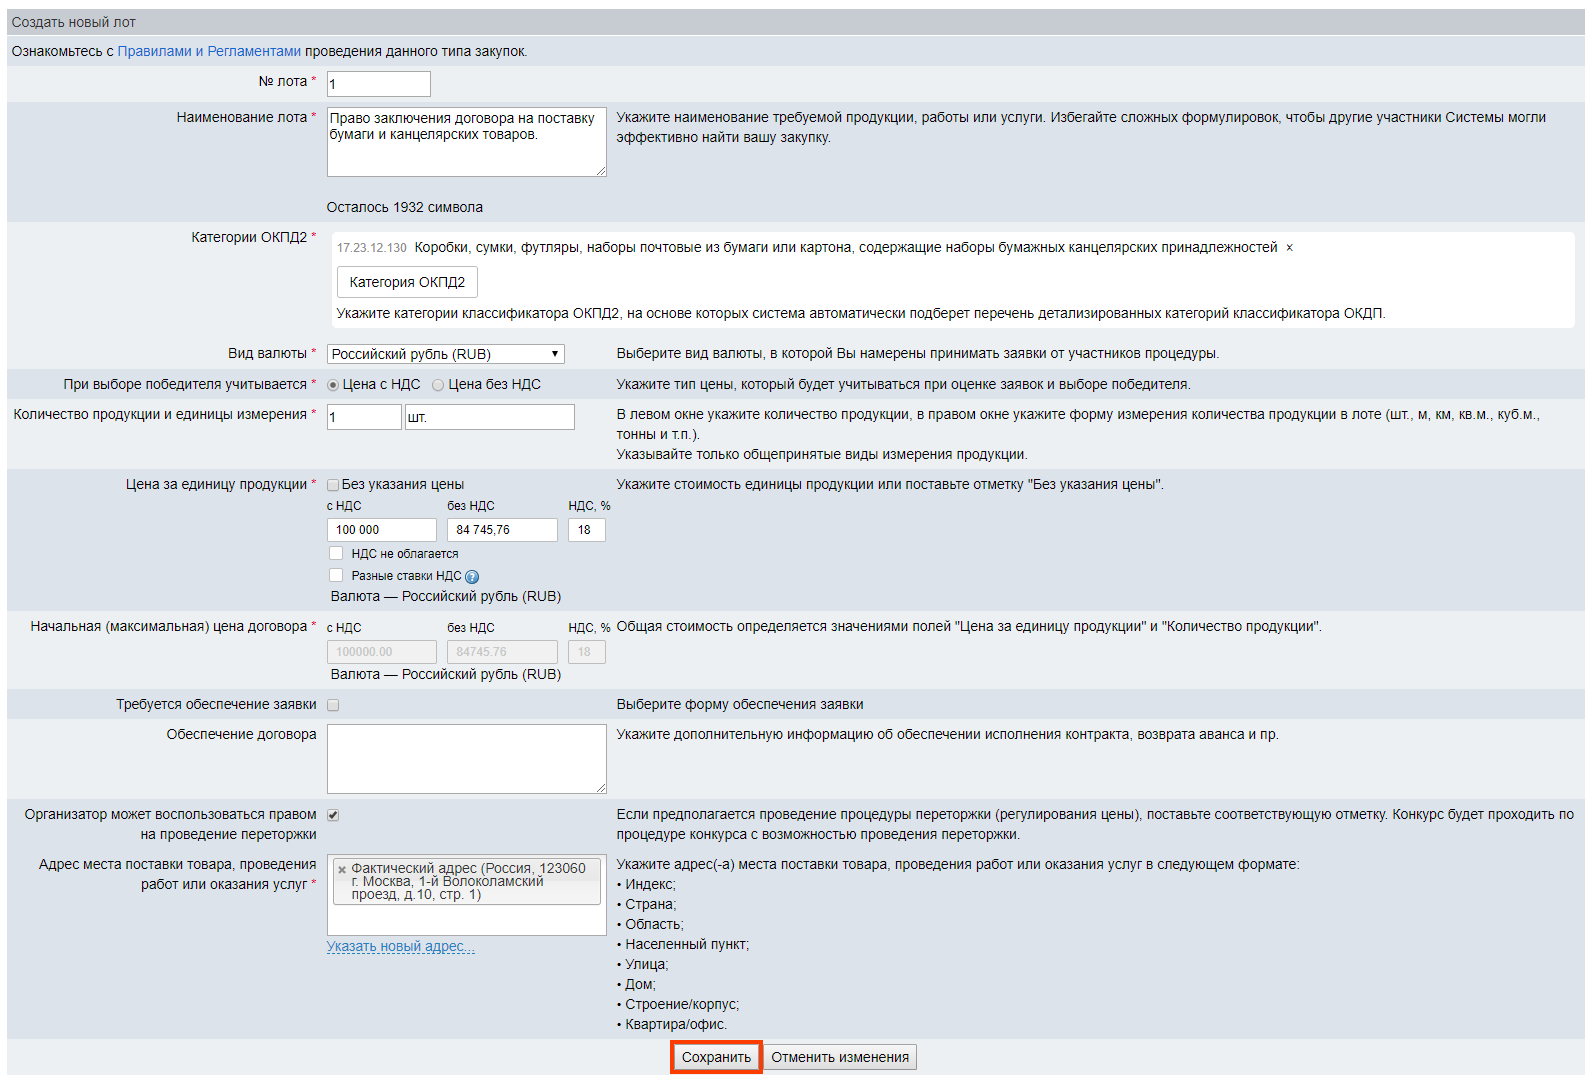Click the Указать новый адрес link
This screenshot has height=1082, width=1593.
400,946
